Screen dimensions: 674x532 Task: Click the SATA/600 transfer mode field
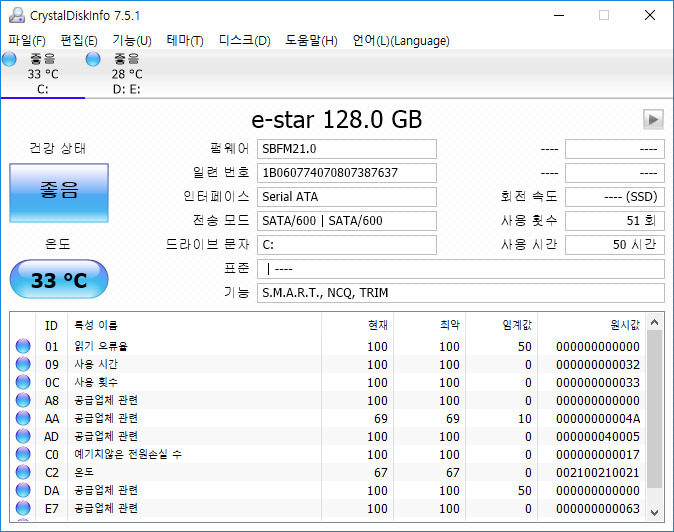[x=347, y=221]
